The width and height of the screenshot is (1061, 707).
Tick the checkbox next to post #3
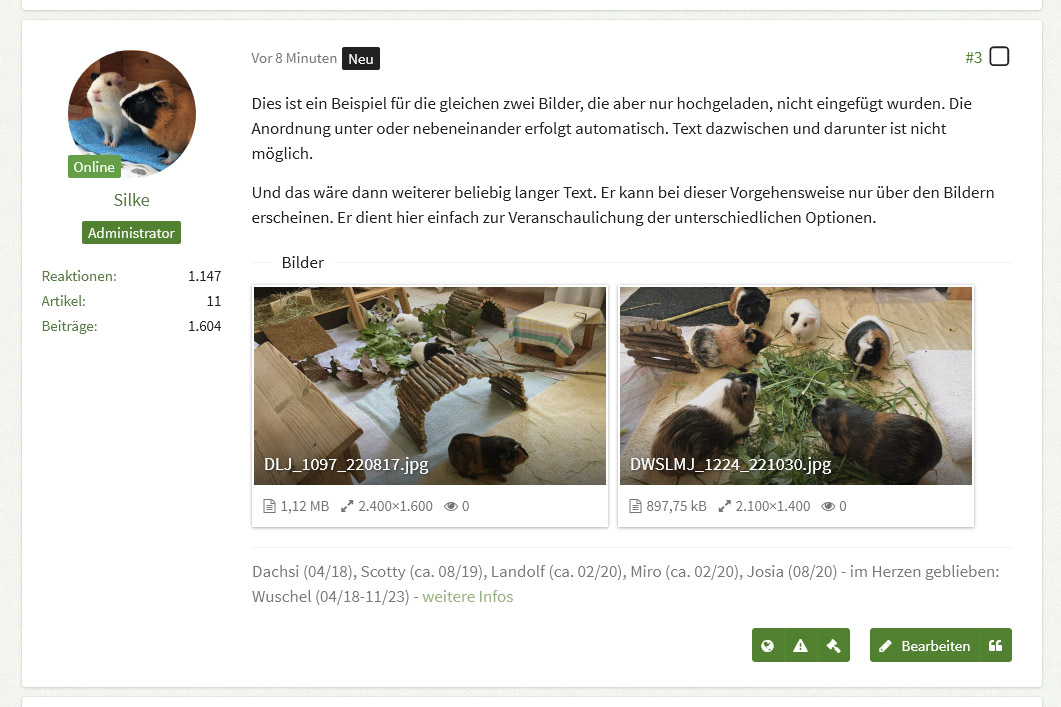(x=999, y=57)
